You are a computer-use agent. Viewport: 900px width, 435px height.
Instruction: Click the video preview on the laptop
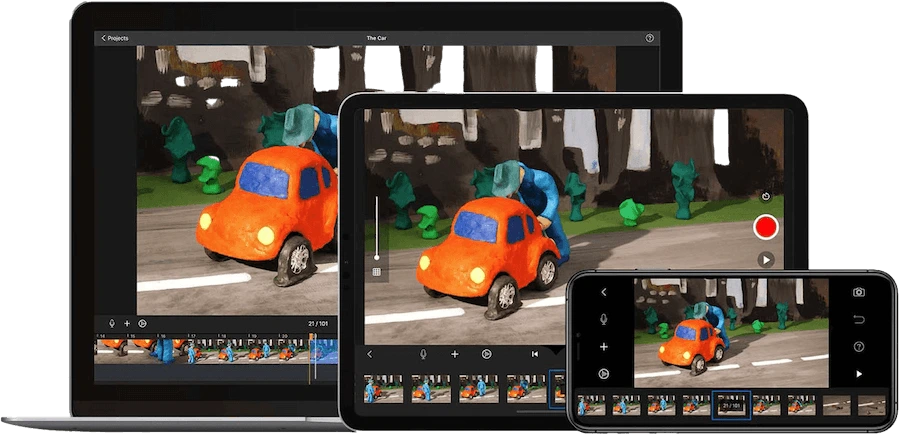point(238,180)
